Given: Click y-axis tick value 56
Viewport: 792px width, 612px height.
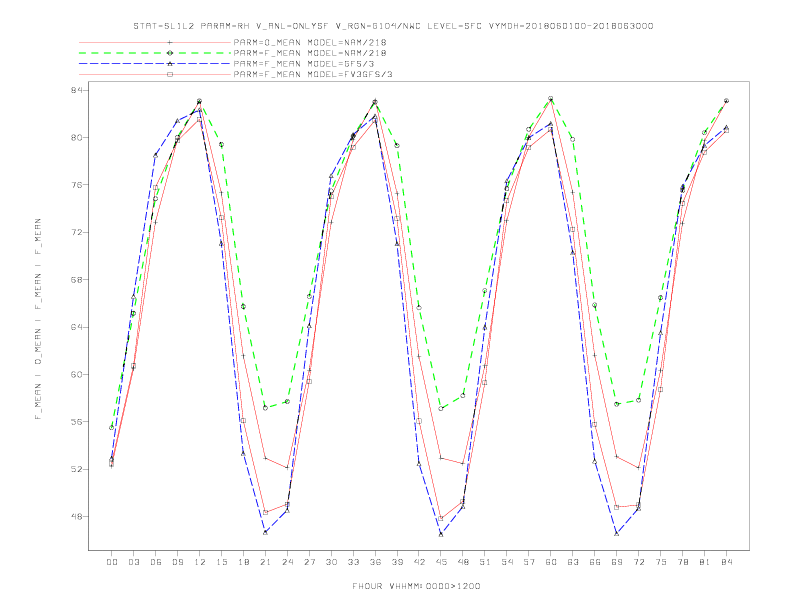Looking at the screenshot, I should click(x=77, y=422).
